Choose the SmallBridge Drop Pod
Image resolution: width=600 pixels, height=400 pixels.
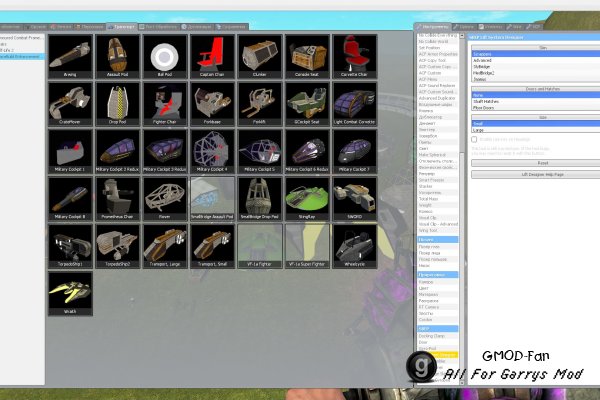coord(260,199)
